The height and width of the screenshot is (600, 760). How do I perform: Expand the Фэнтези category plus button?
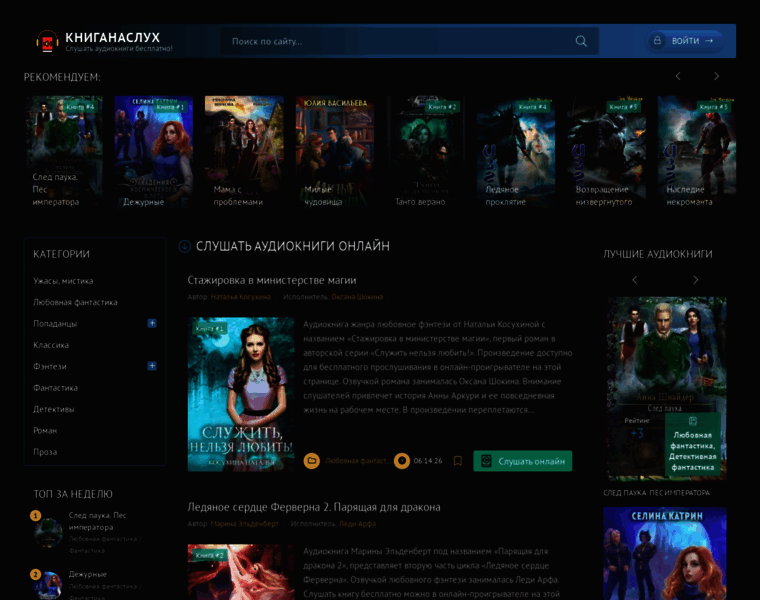pos(152,366)
